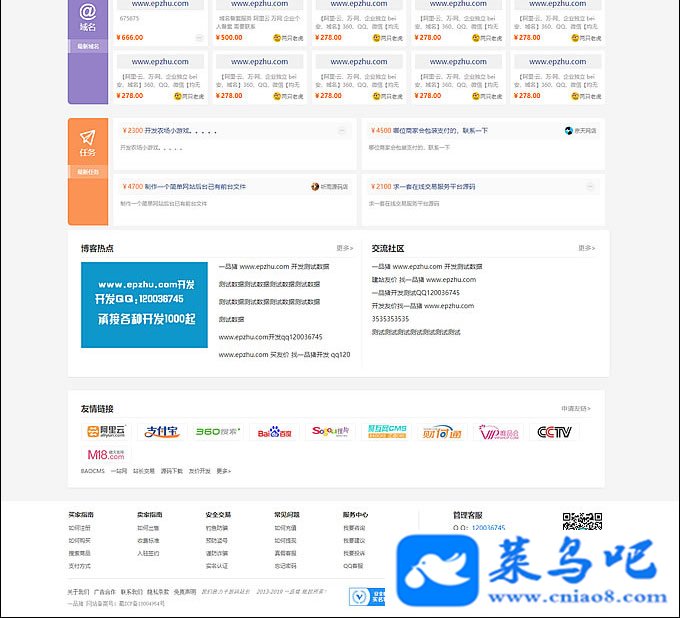Open the ¥2300 farm game development task
Viewport: 680px width, 618px height.
pos(170,131)
